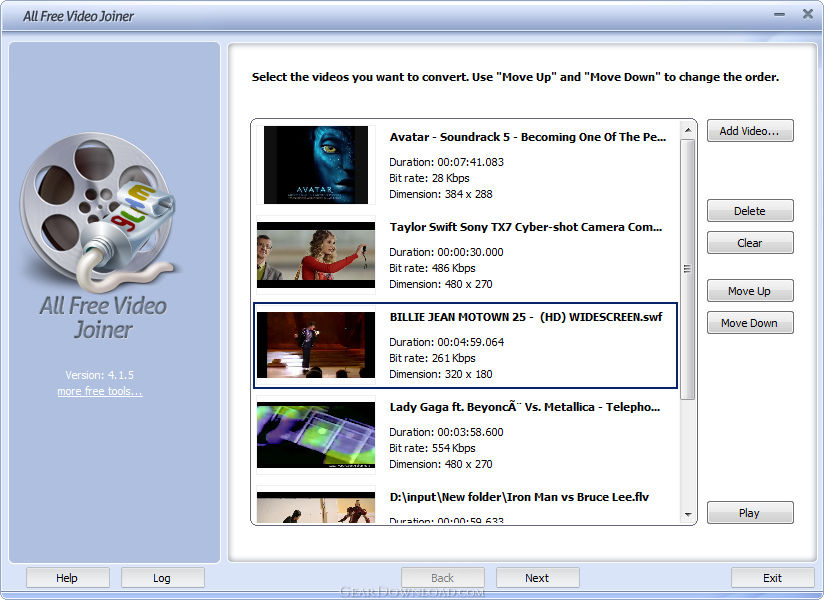Click Dimension 384 x 288 text
Viewport: 824px width, 600px height.
(x=440, y=194)
